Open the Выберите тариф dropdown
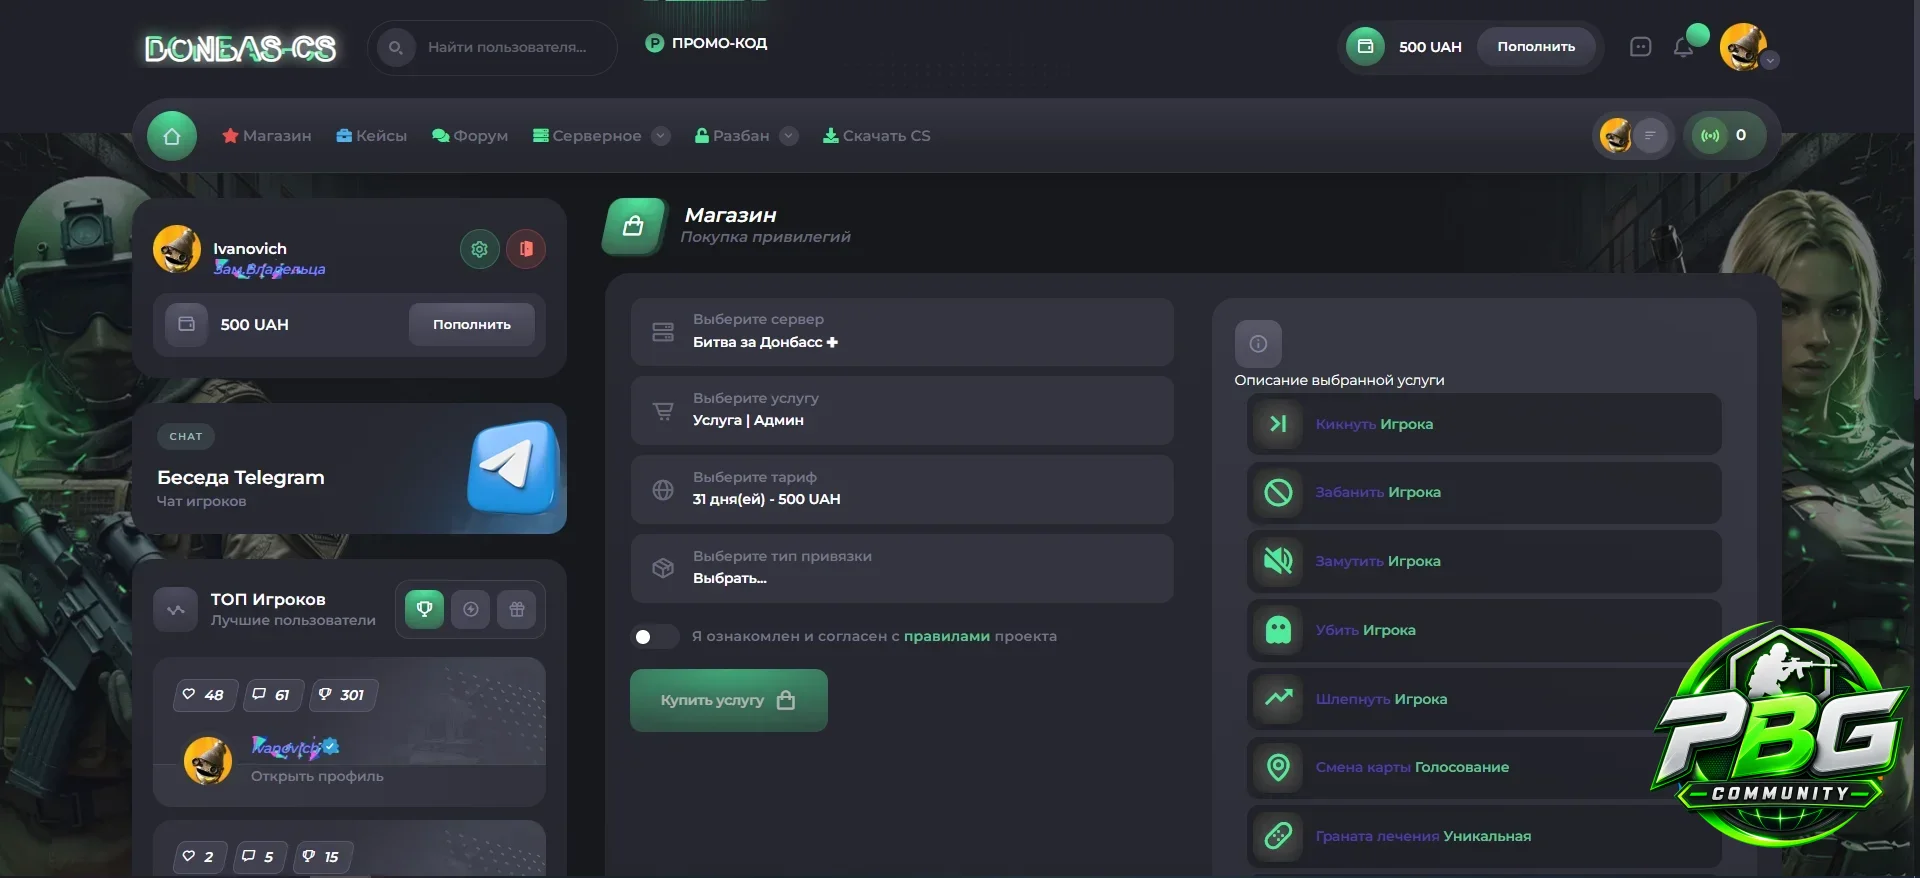This screenshot has width=1920, height=878. [x=902, y=489]
